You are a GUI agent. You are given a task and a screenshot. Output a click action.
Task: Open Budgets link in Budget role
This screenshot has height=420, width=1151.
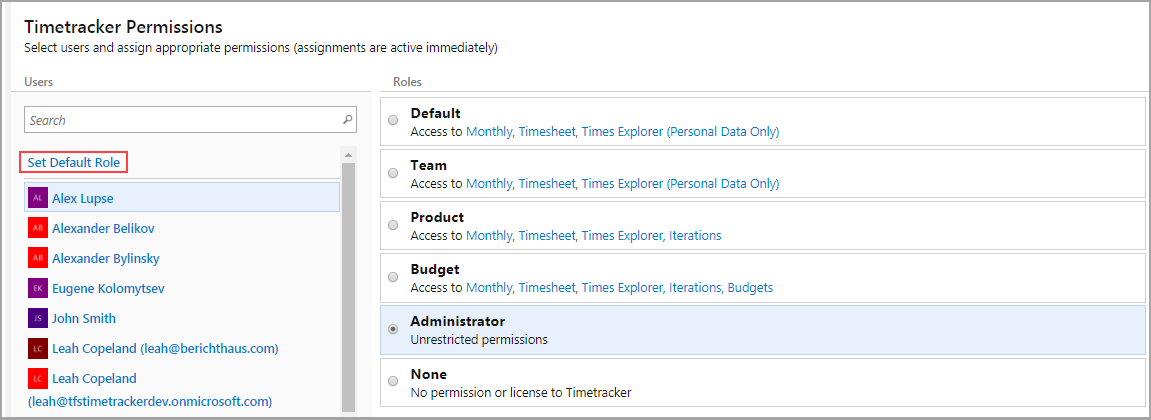pos(750,288)
